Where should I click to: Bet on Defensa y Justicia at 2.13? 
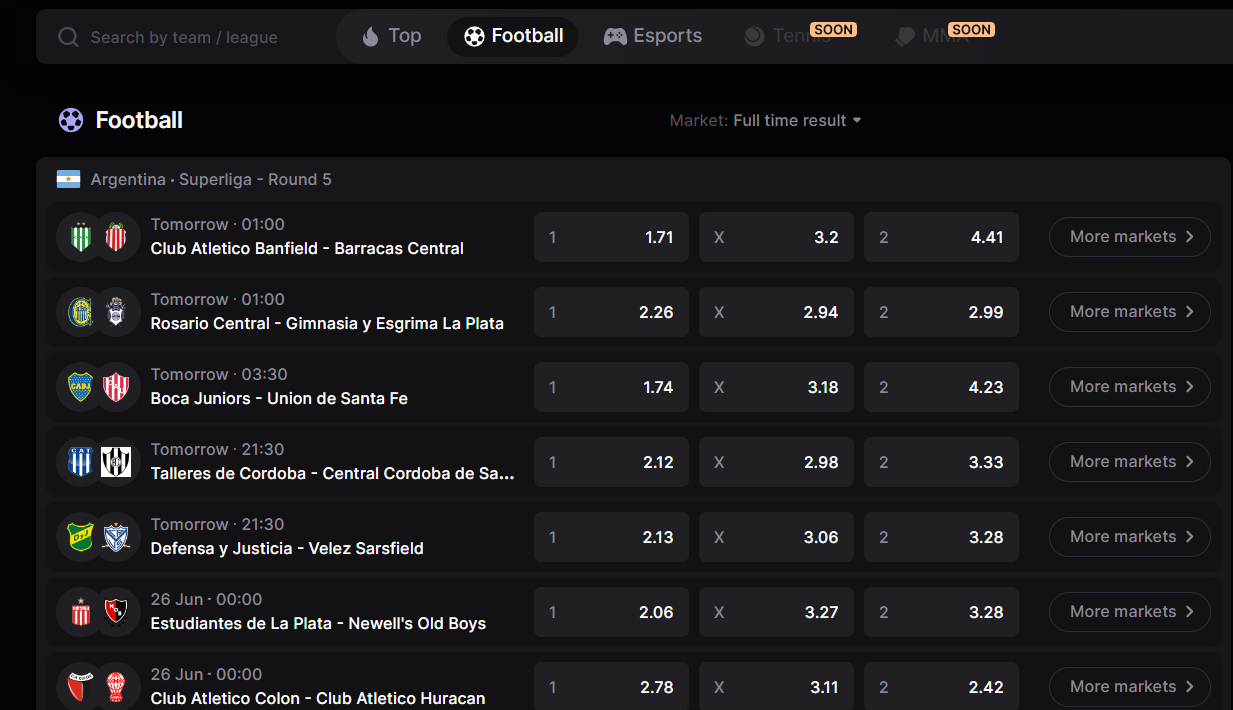[611, 537]
